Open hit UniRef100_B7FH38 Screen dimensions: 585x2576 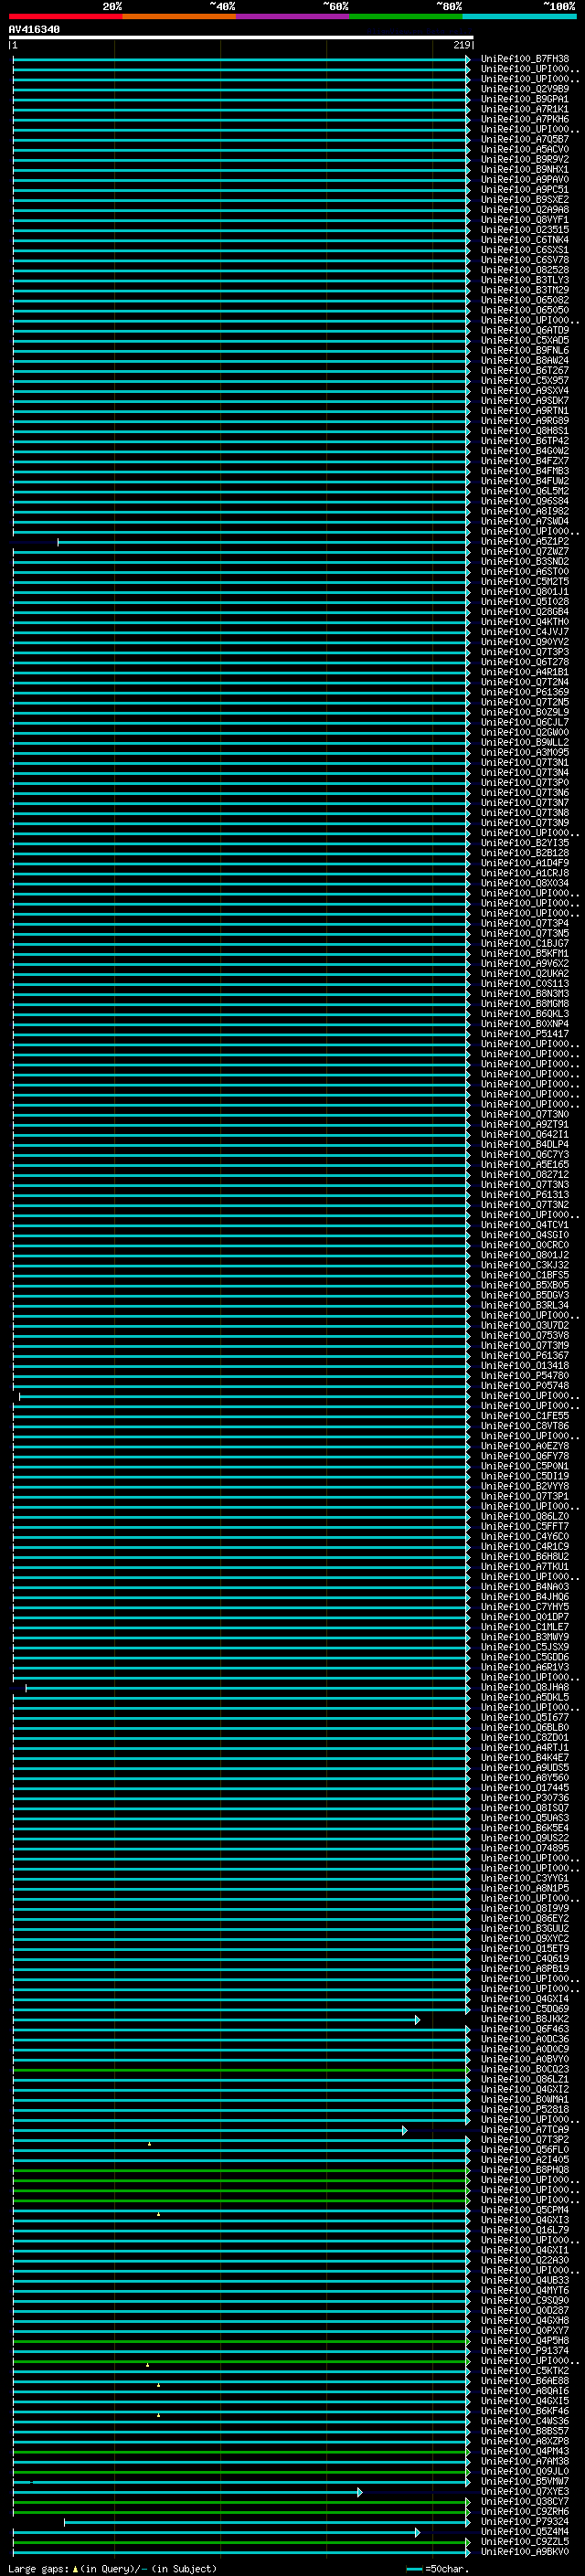pyautogui.click(x=525, y=59)
